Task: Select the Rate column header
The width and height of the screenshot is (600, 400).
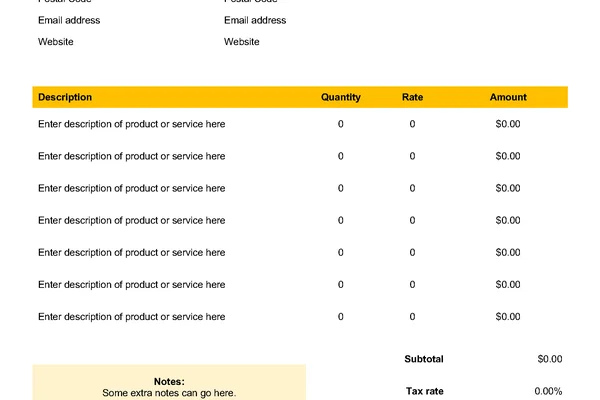Action: 412,97
